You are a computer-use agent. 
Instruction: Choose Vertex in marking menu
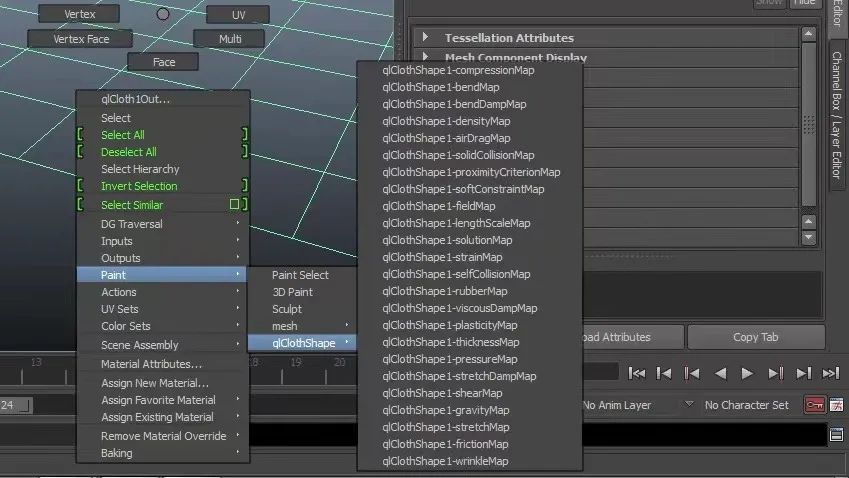pos(79,14)
